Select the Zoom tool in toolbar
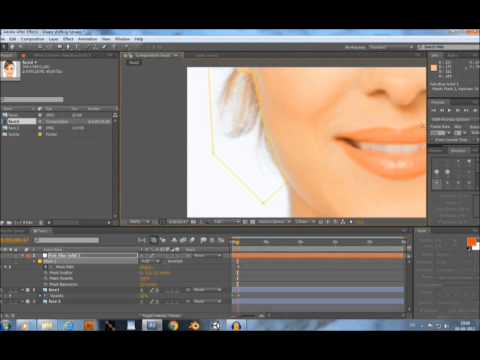Image resolution: width=480 pixels, height=360 pixels. 20,47
